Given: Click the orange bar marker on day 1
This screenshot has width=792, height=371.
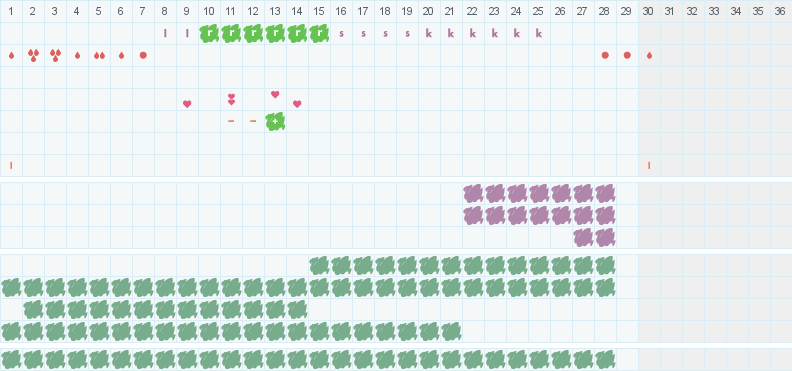Looking at the screenshot, I should (x=11, y=165).
